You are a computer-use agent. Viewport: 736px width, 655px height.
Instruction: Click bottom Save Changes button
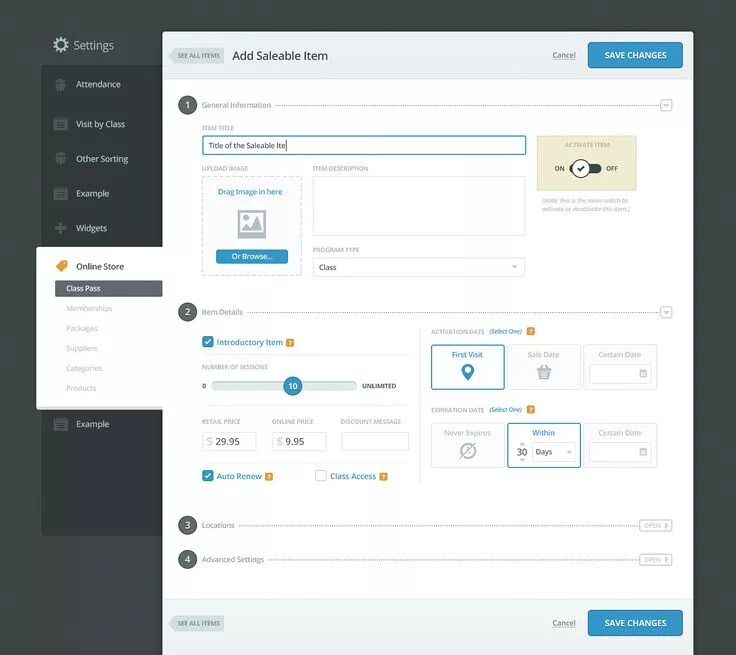click(x=635, y=623)
